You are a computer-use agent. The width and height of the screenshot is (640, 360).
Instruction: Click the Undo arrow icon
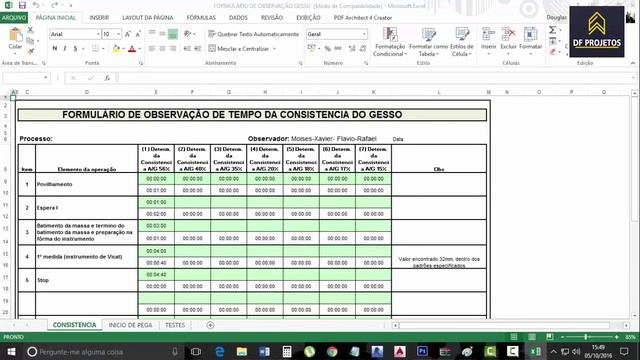click(36, 5)
